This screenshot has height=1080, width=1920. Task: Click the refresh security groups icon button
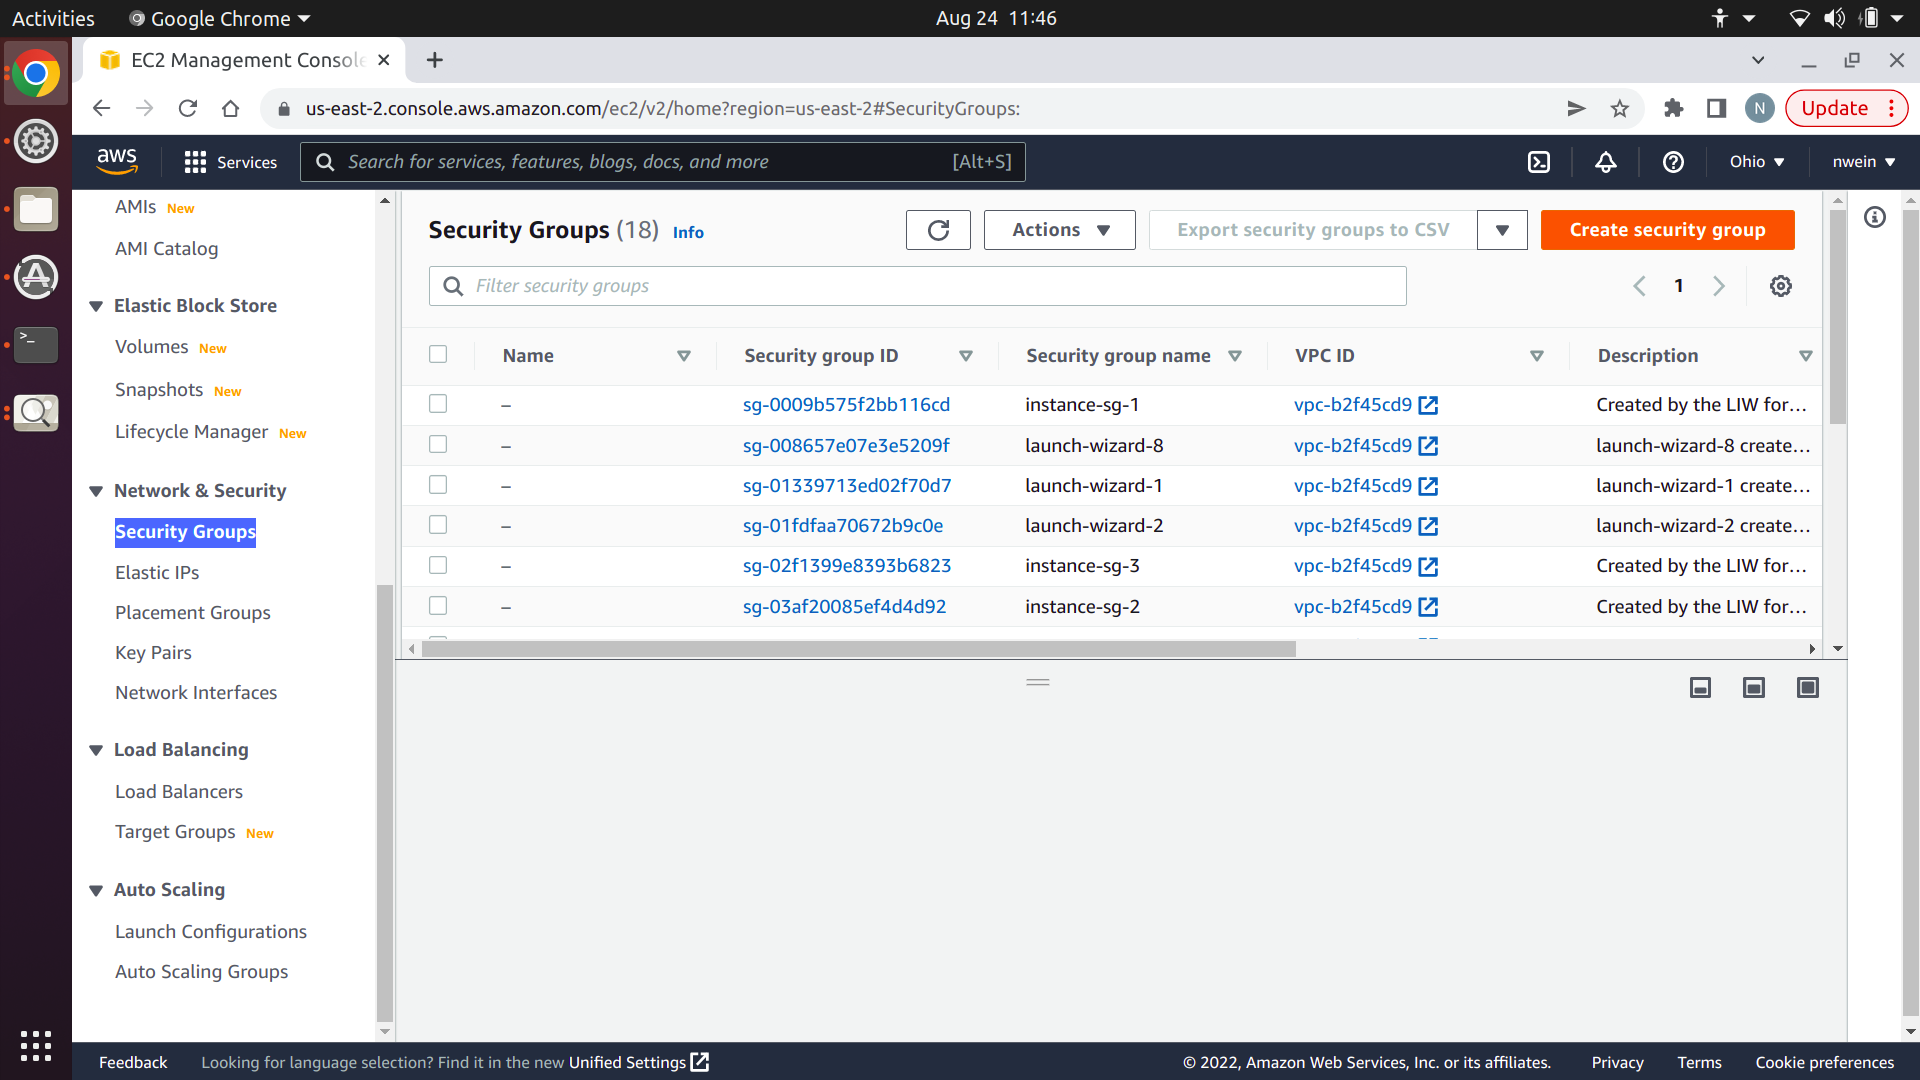pos(937,230)
